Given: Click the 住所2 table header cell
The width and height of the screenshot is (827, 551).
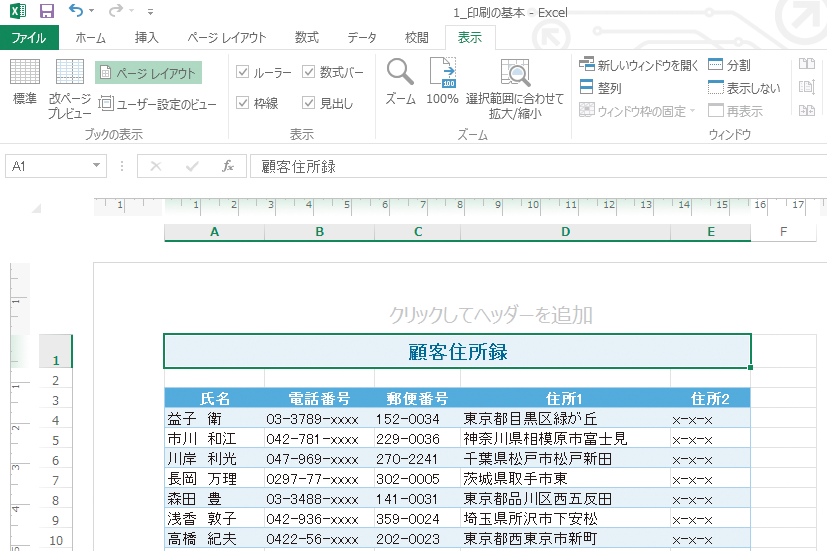Looking at the screenshot, I should [710, 398].
